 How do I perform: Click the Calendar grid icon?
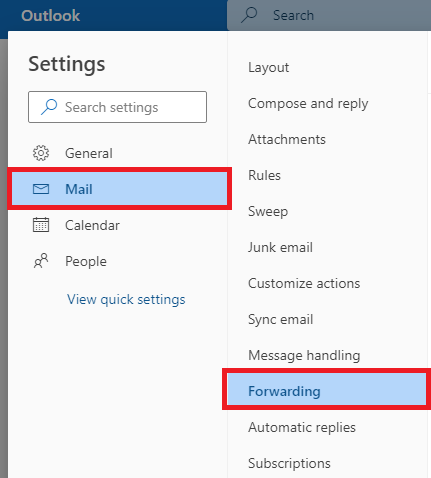41,225
